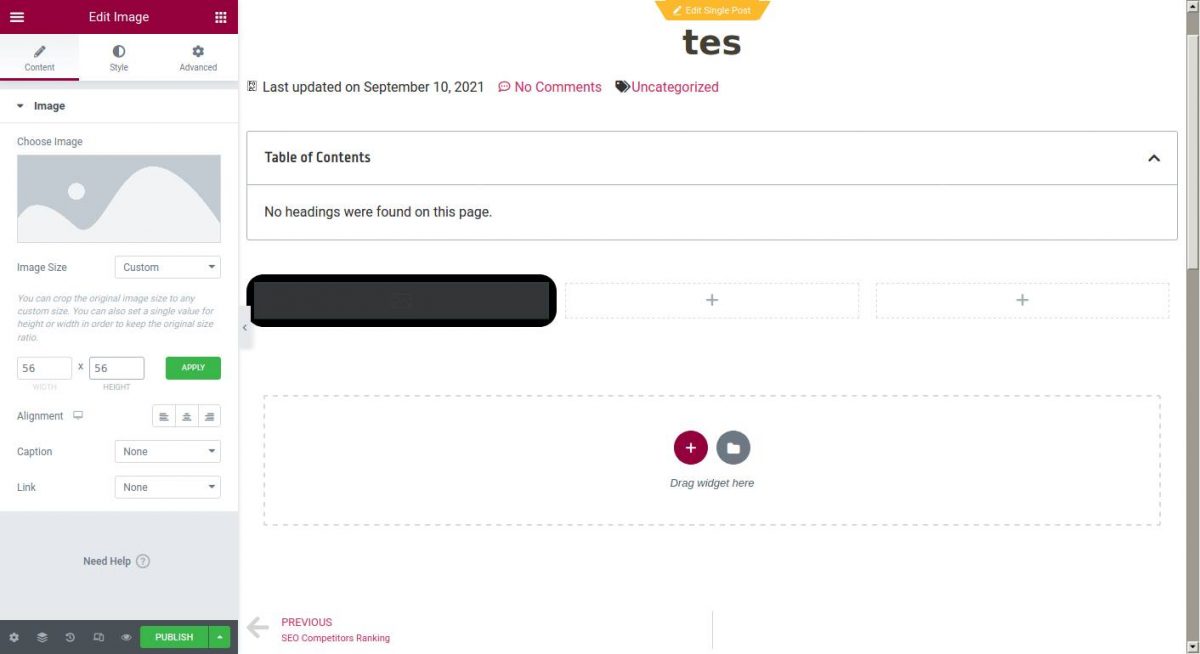The height and width of the screenshot is (654, 1200).
Task: Switch to Responsive mode icon
Action: pyautogui.click(x=98, y=637)
